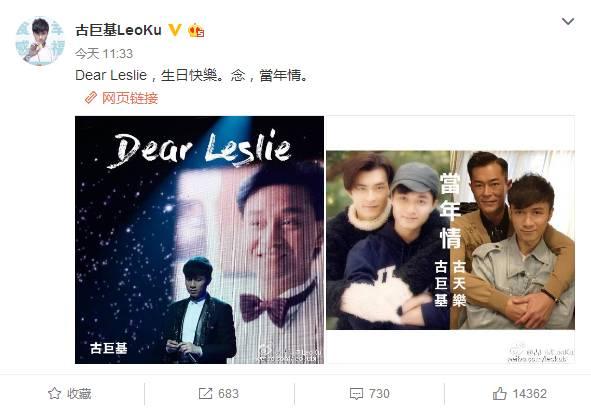The width and height of the screenshot is (591, 410).
Task: Open the post options chevron menu
Action: click(x=568, y=21)
